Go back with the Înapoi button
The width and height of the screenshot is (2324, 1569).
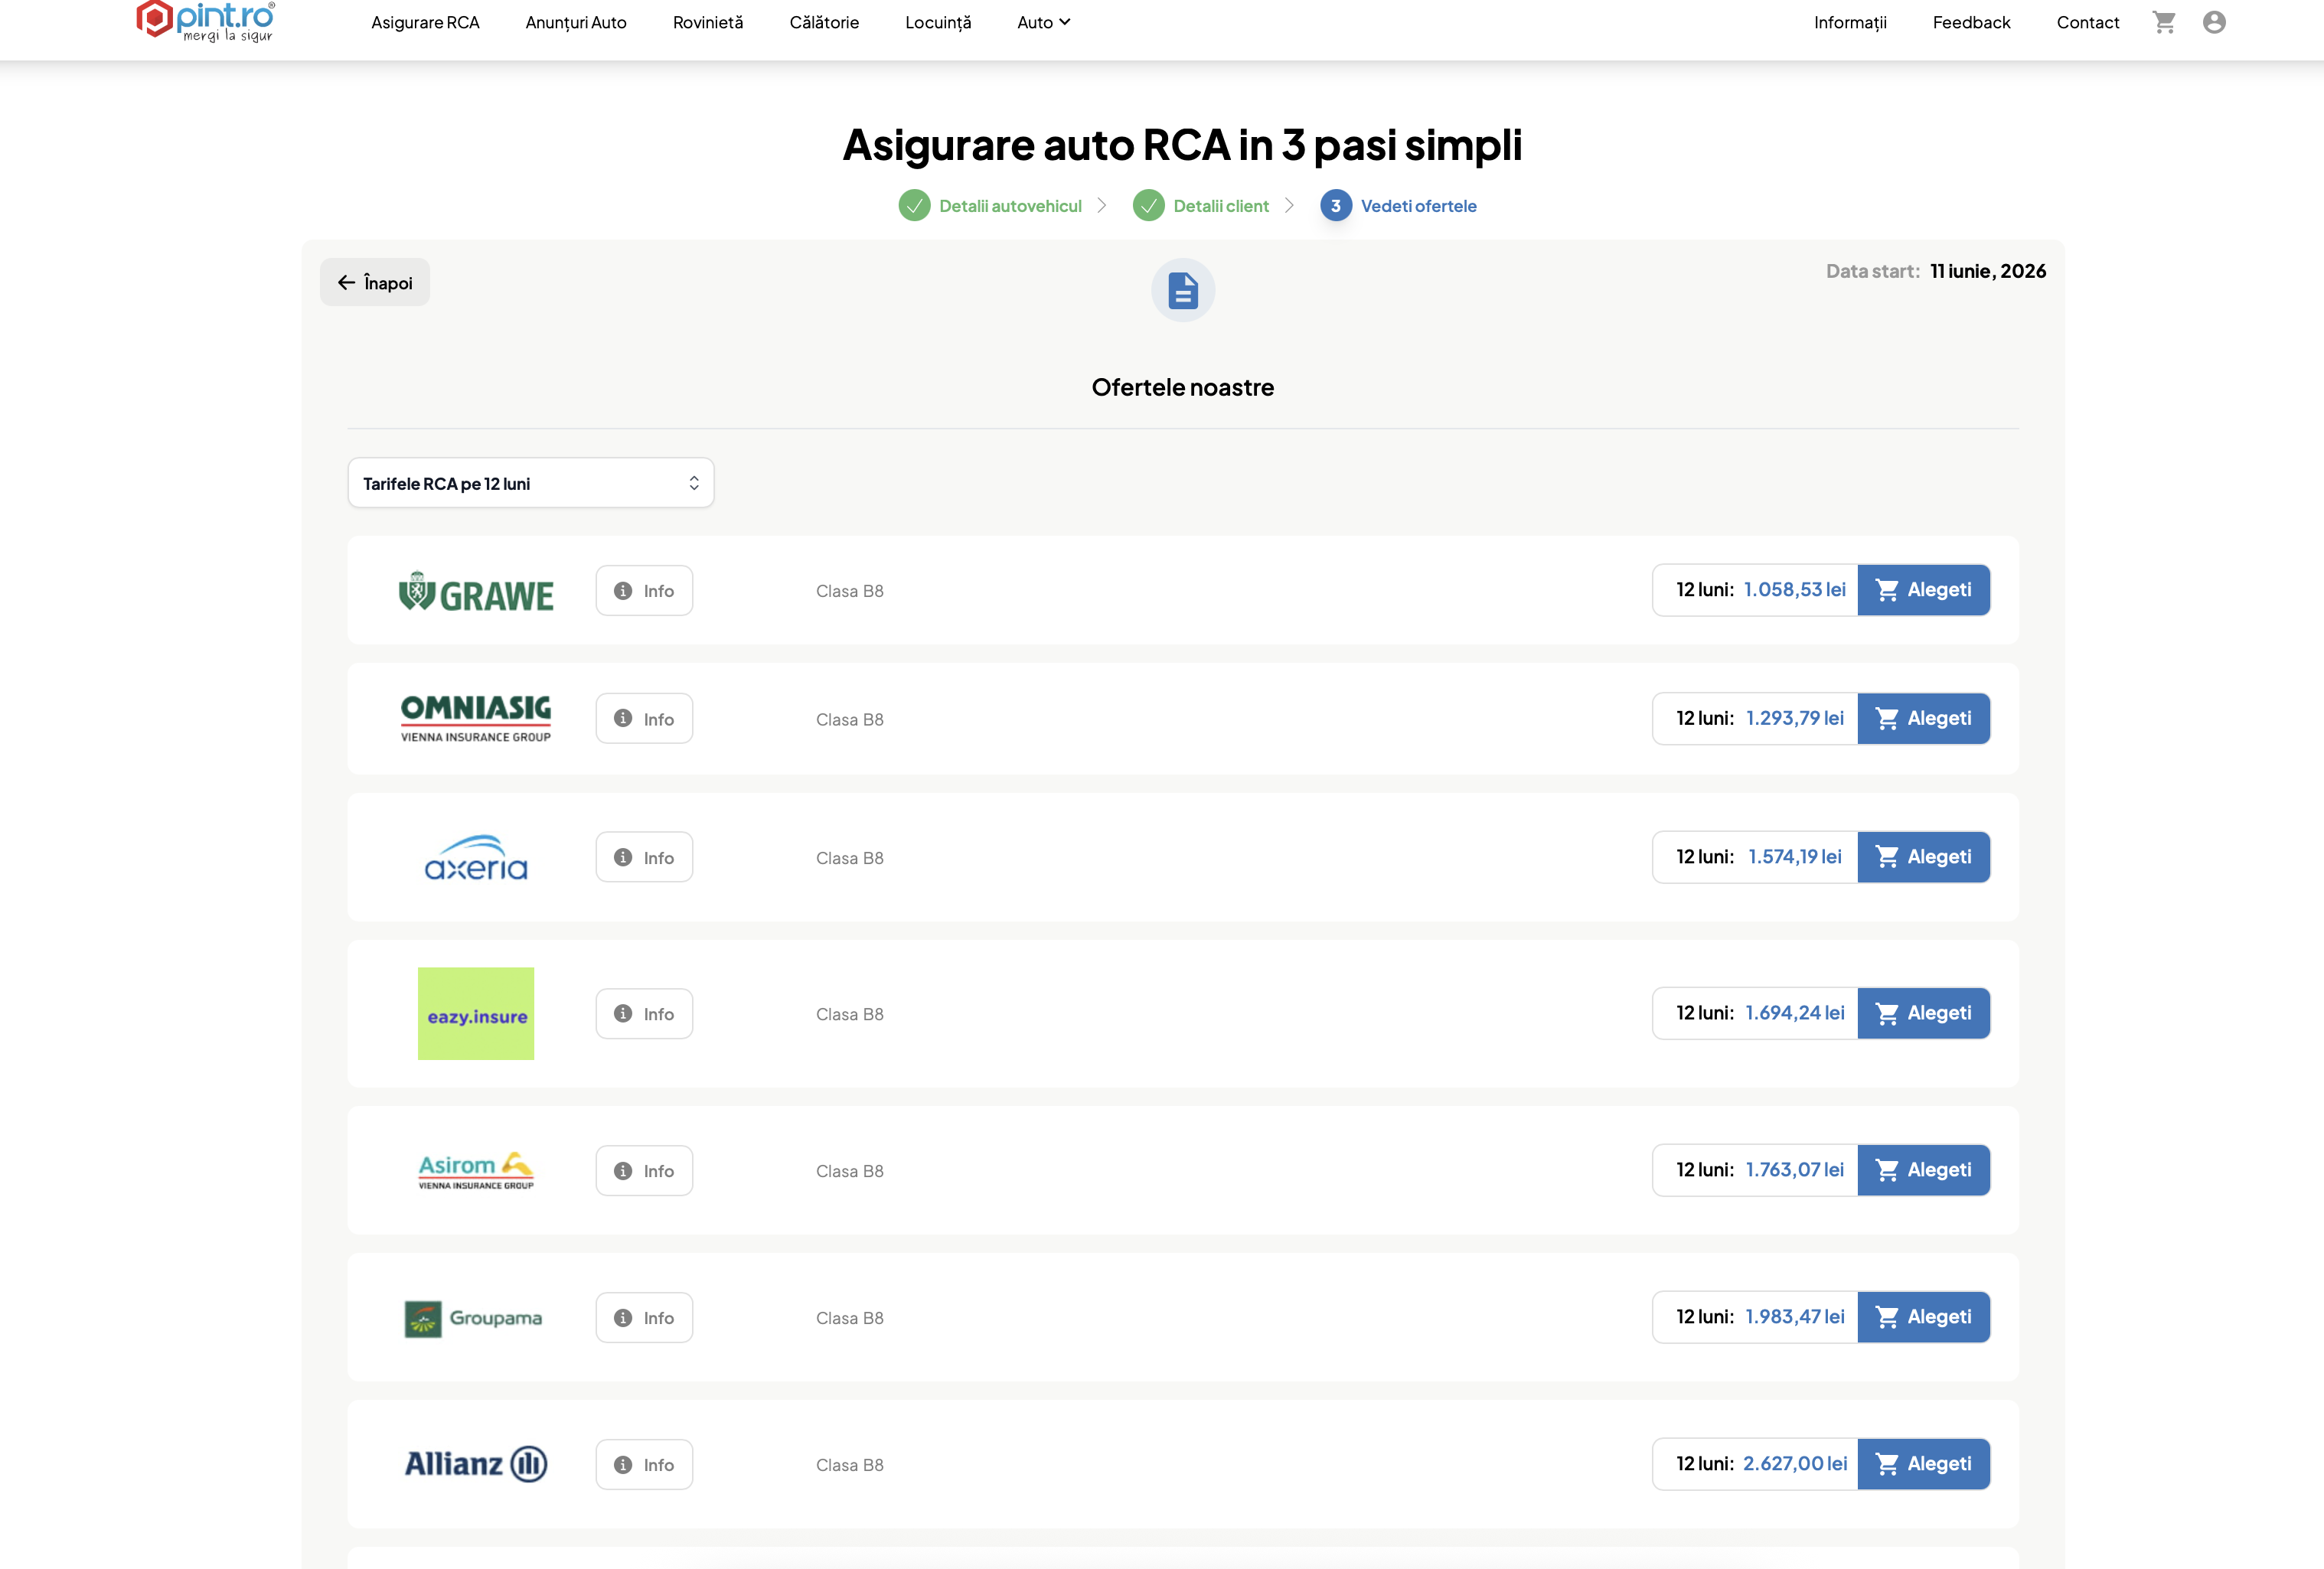[375, 282]
